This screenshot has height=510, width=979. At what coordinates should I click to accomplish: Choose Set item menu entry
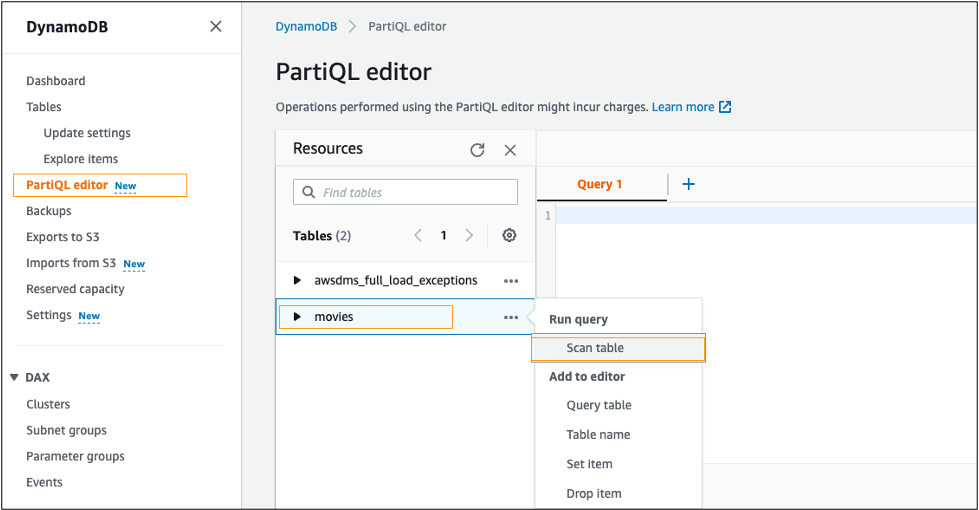click(x=589, y=464)
